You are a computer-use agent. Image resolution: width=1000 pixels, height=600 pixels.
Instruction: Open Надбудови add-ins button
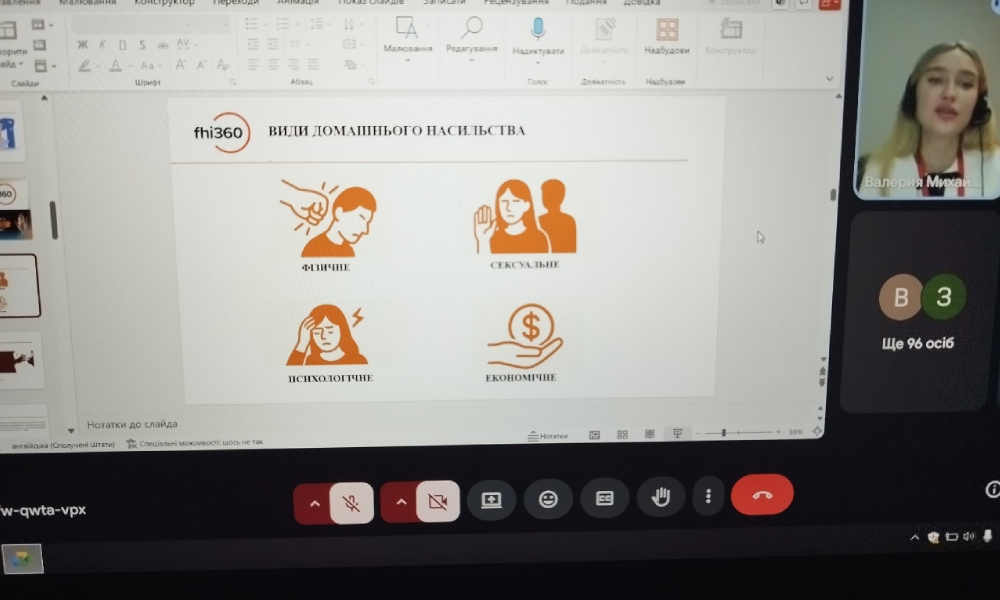[666, 37]
